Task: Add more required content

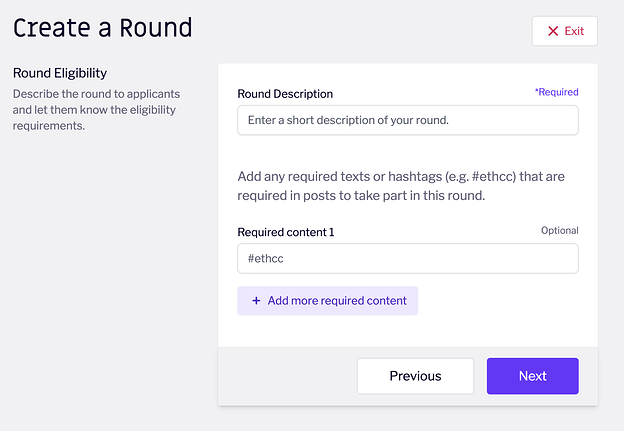Action: tap(328, 300)
